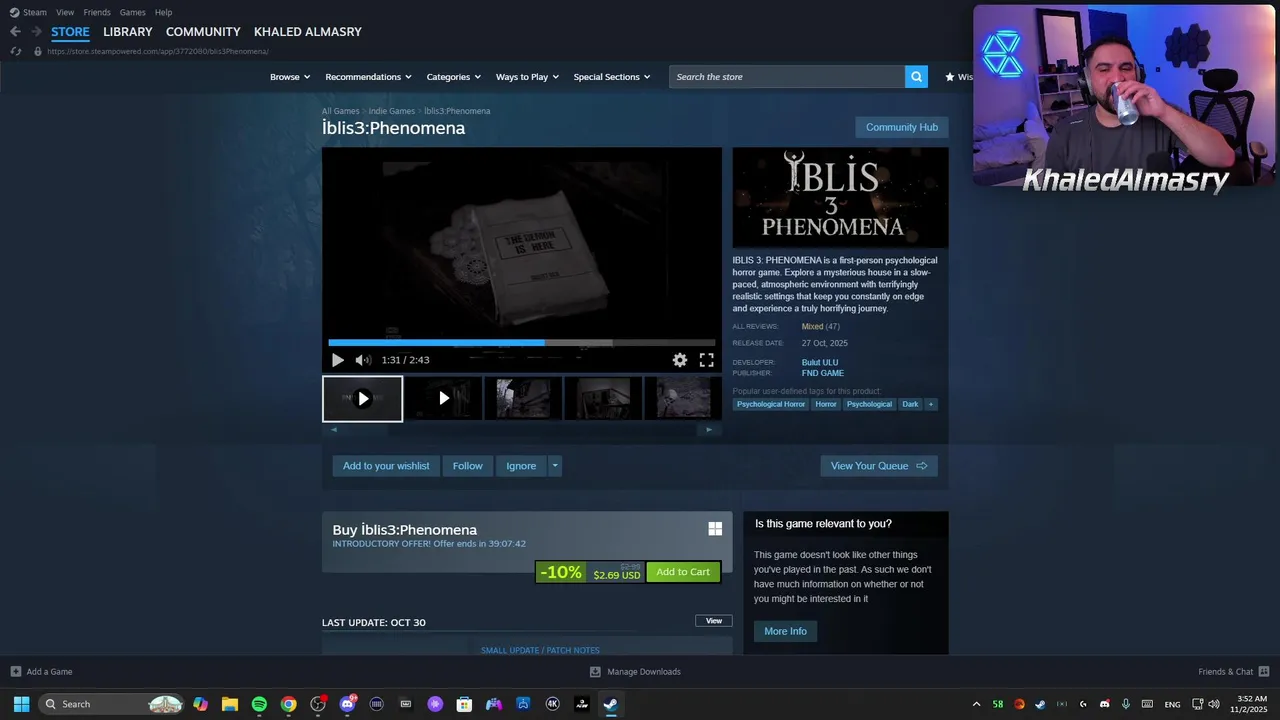Viewport: 1280px width, 720px height.
Task: Open KHALED ALMASRY profile tab
Action: 308,32
